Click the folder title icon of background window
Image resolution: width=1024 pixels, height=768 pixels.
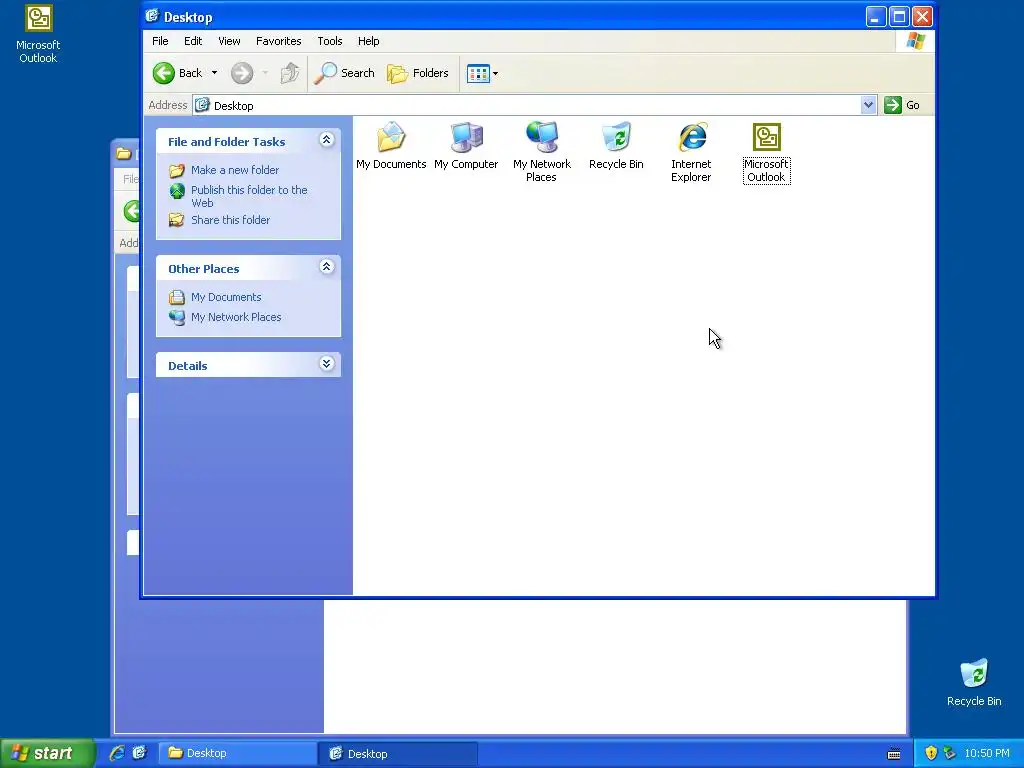click(x=123, y=153)
